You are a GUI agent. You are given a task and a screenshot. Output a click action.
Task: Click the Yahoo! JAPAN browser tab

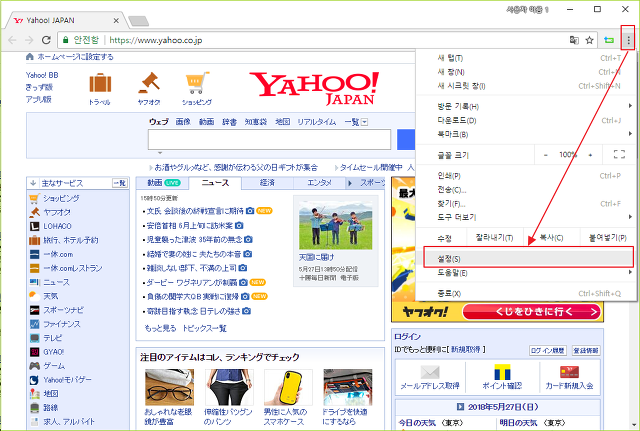[65, 20]
